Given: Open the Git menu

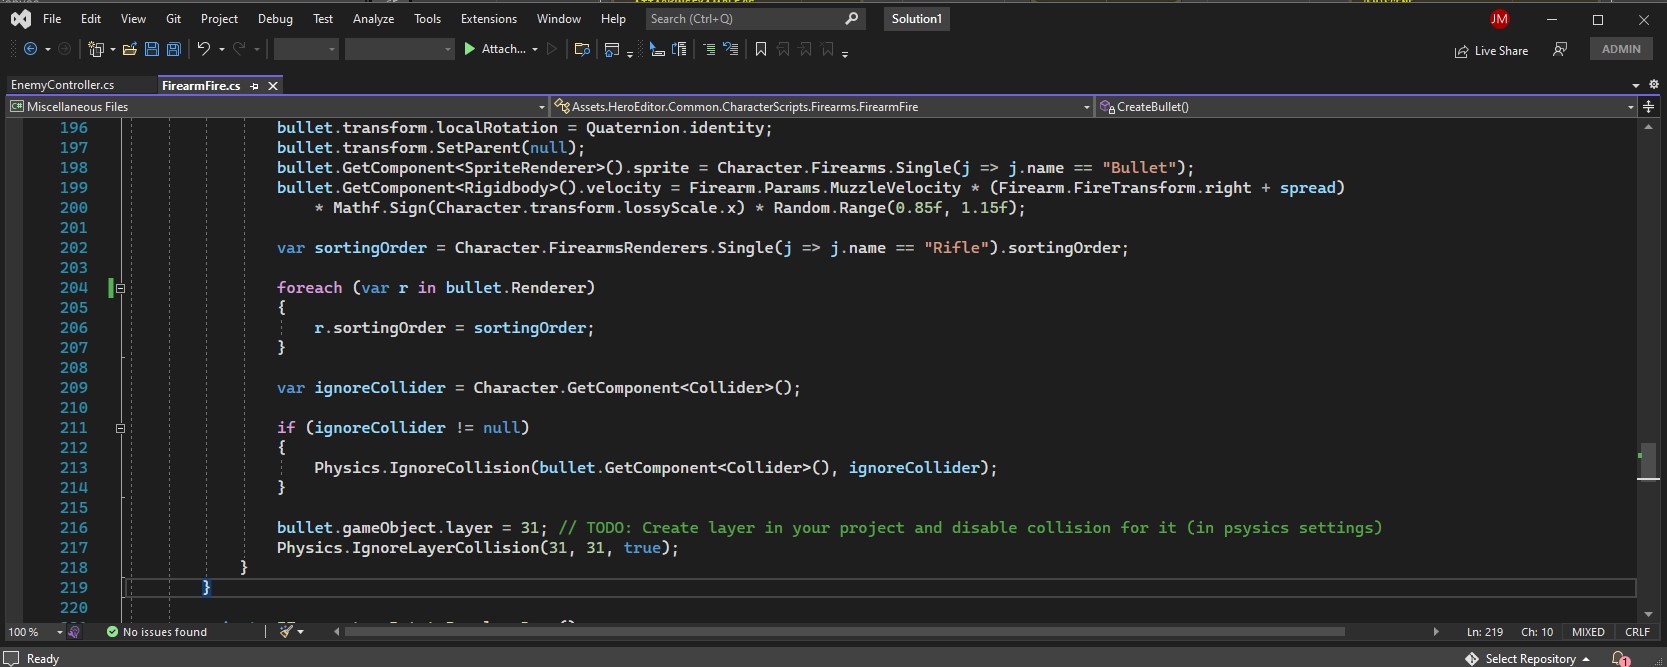Looking at the screenshot, I should click(x=173, y=19).
